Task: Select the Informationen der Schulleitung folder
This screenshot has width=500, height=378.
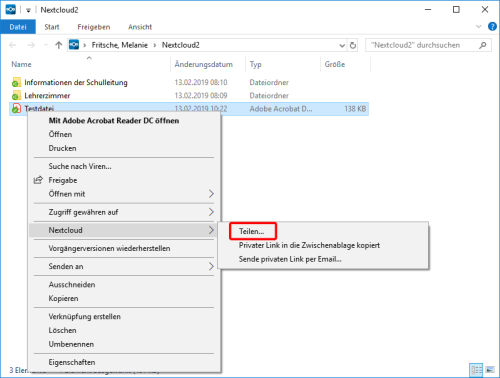Action: pyautogui.click(x=76, y=82)
